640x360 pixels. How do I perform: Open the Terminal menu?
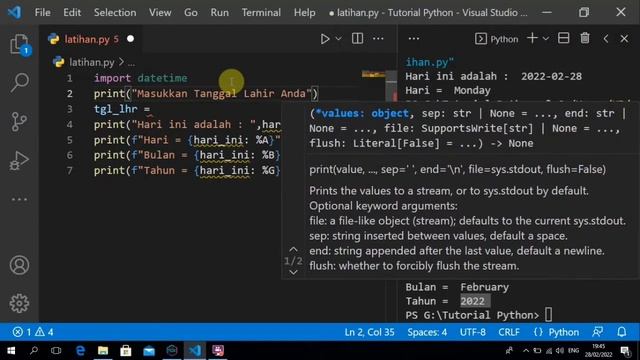point(261,13)
